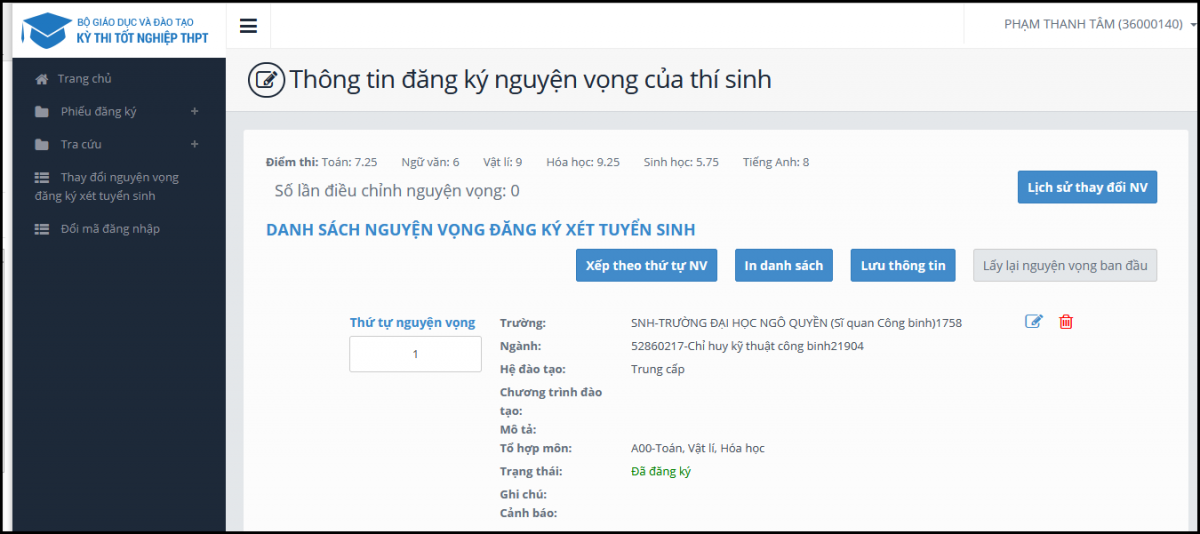Click the page title edit icon
The width and height of the screenshot is (1200, 534).
tap(266, 80)
